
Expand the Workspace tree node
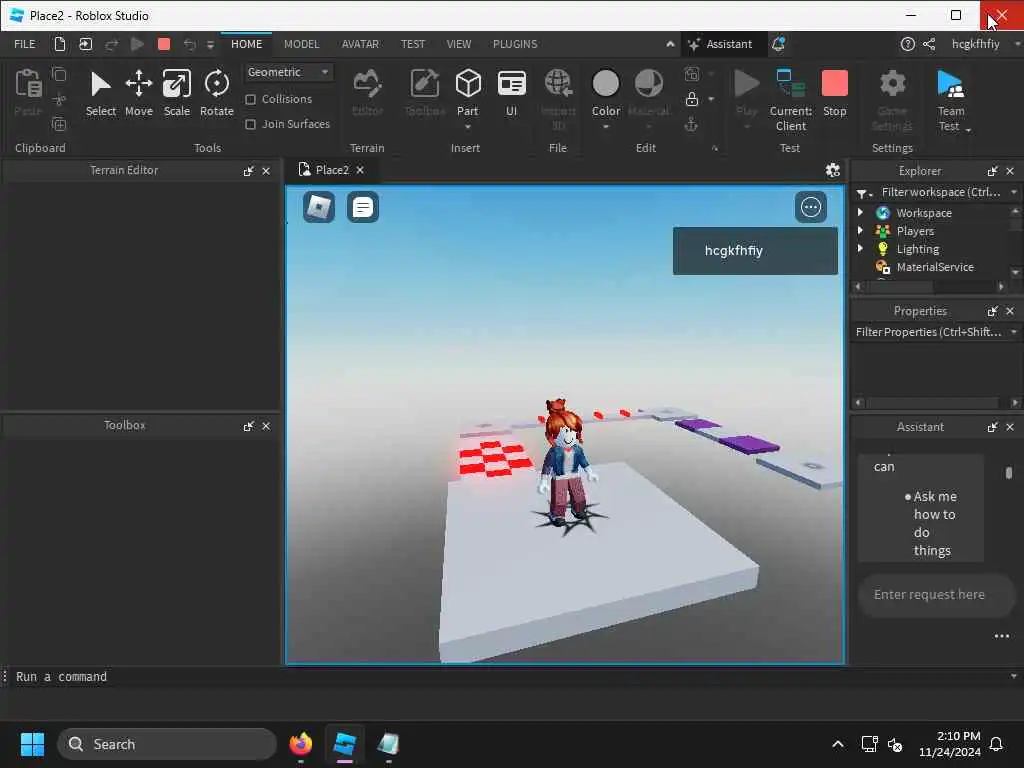(x=860, y=212)
